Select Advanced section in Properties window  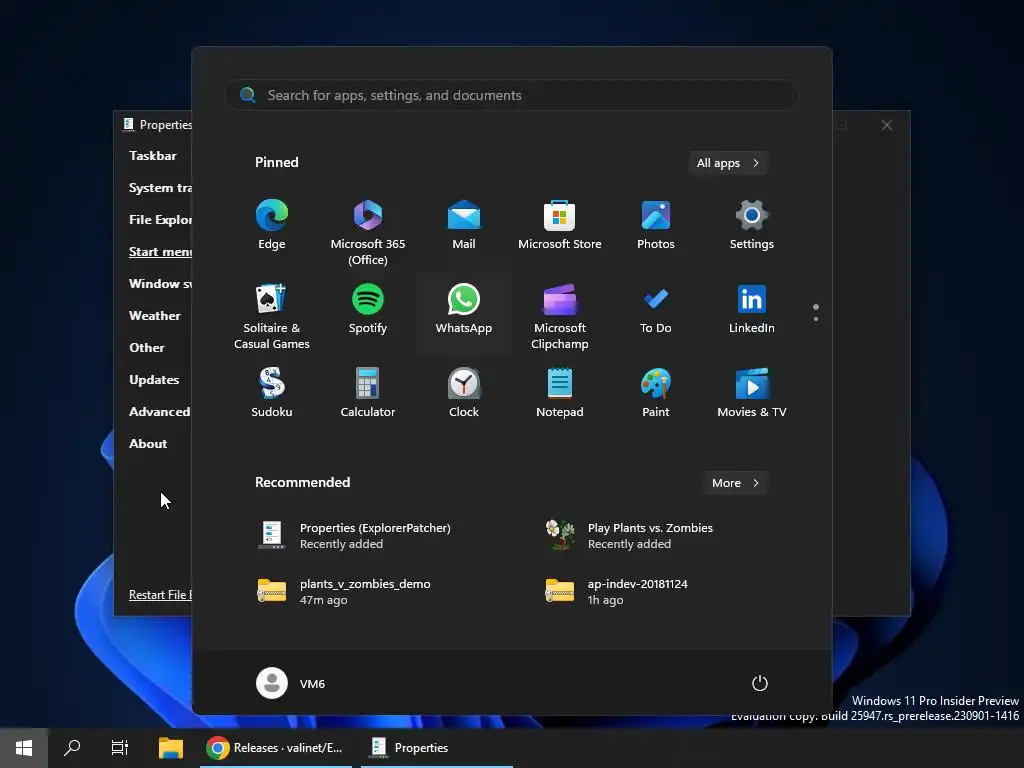(159, 411)
